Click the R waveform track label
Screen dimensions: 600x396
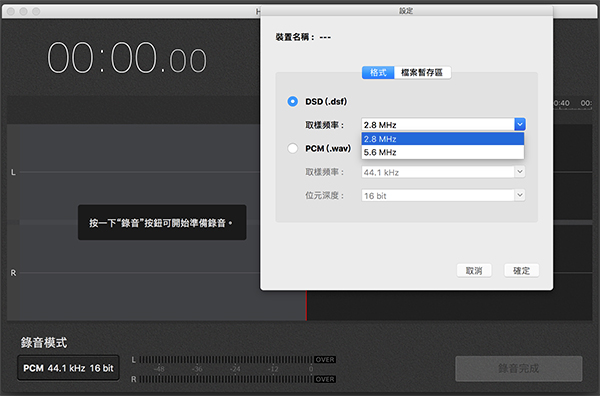pos(13,273)
